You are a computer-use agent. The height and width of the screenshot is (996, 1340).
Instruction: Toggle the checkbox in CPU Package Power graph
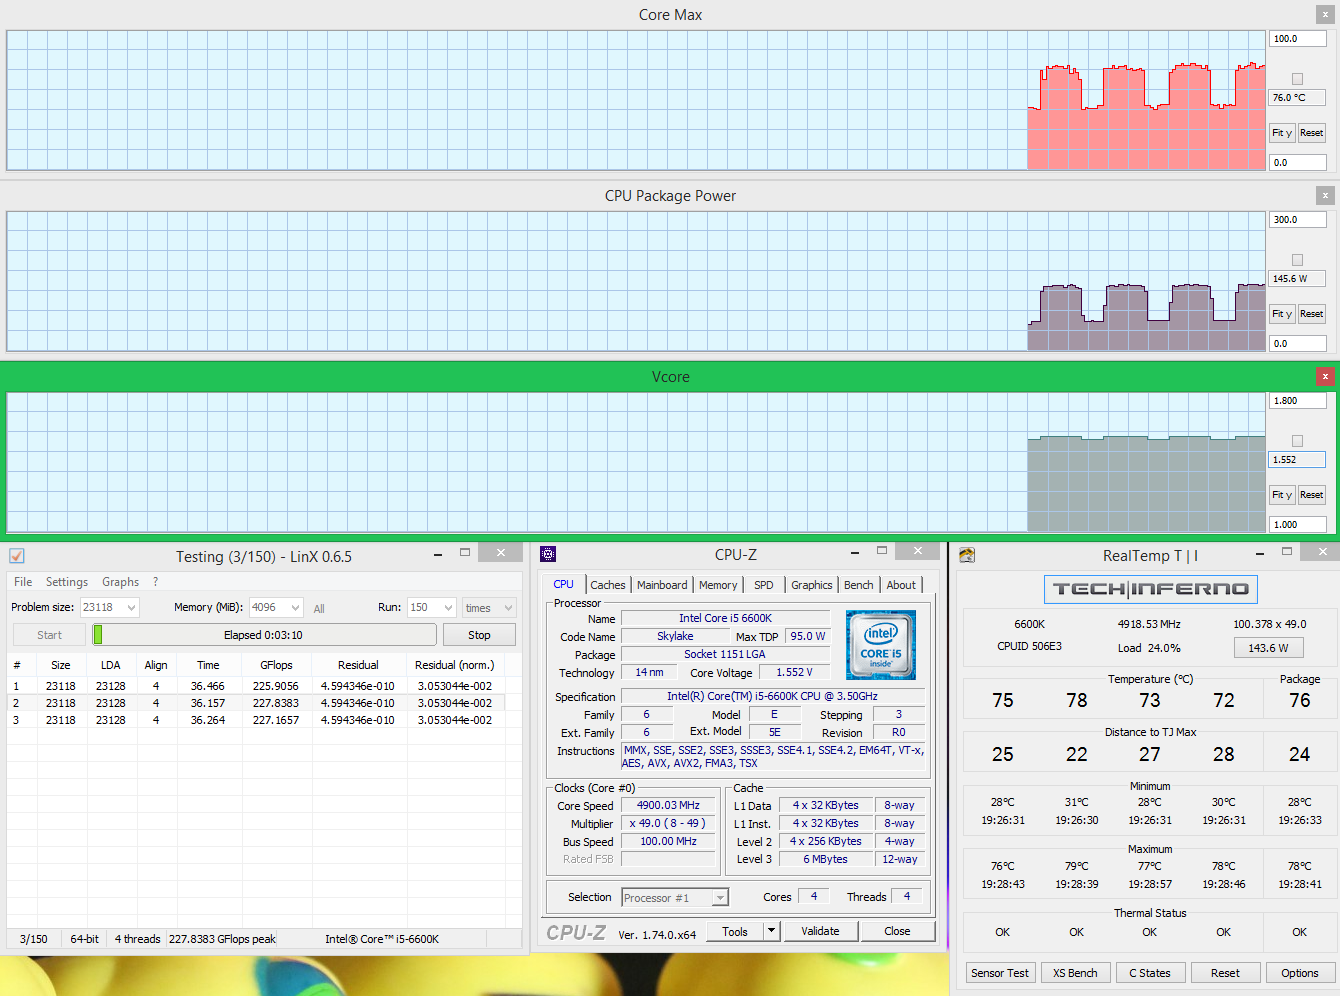[1297, 260]
